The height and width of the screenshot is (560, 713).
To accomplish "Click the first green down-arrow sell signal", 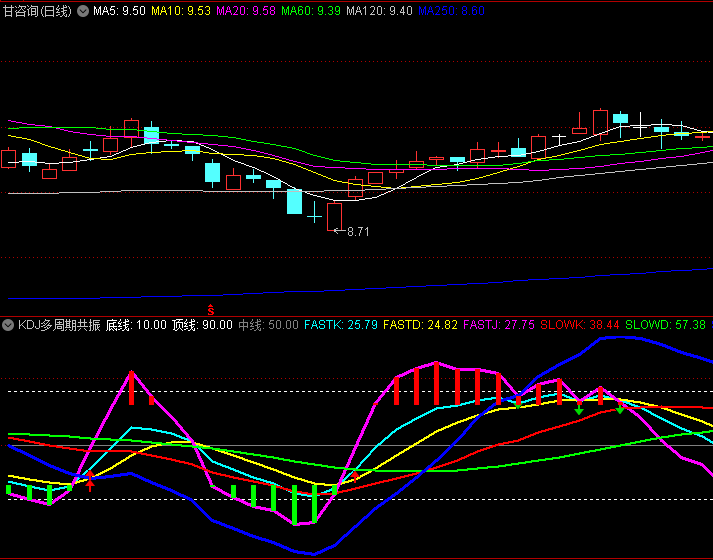I will (x=579, y=409).
